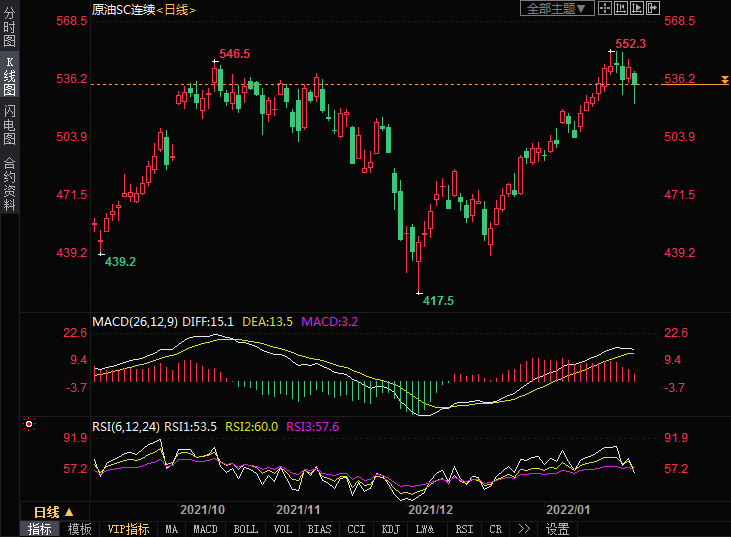
Task: Click the chart replay play icon
Action: [636, 8]
